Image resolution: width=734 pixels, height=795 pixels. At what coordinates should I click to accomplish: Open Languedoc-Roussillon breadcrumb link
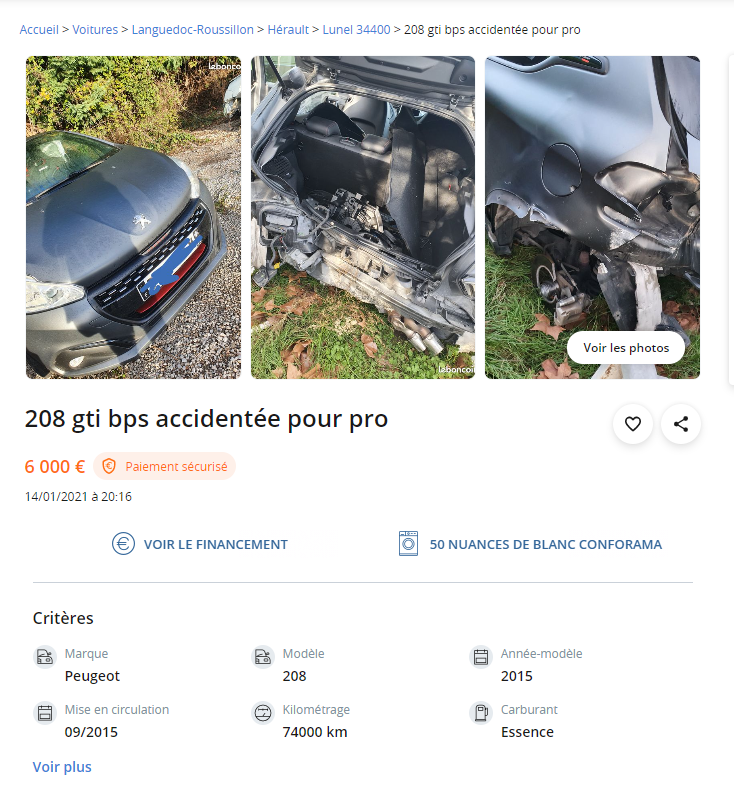click(193, 30)
